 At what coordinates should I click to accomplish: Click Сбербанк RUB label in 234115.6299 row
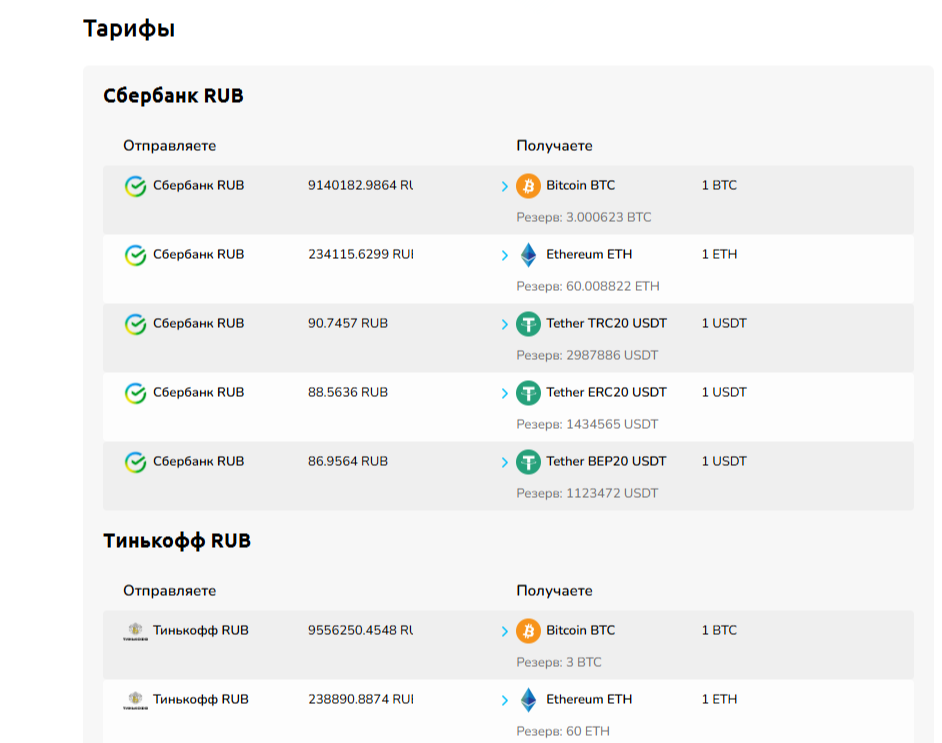(198, 254)
